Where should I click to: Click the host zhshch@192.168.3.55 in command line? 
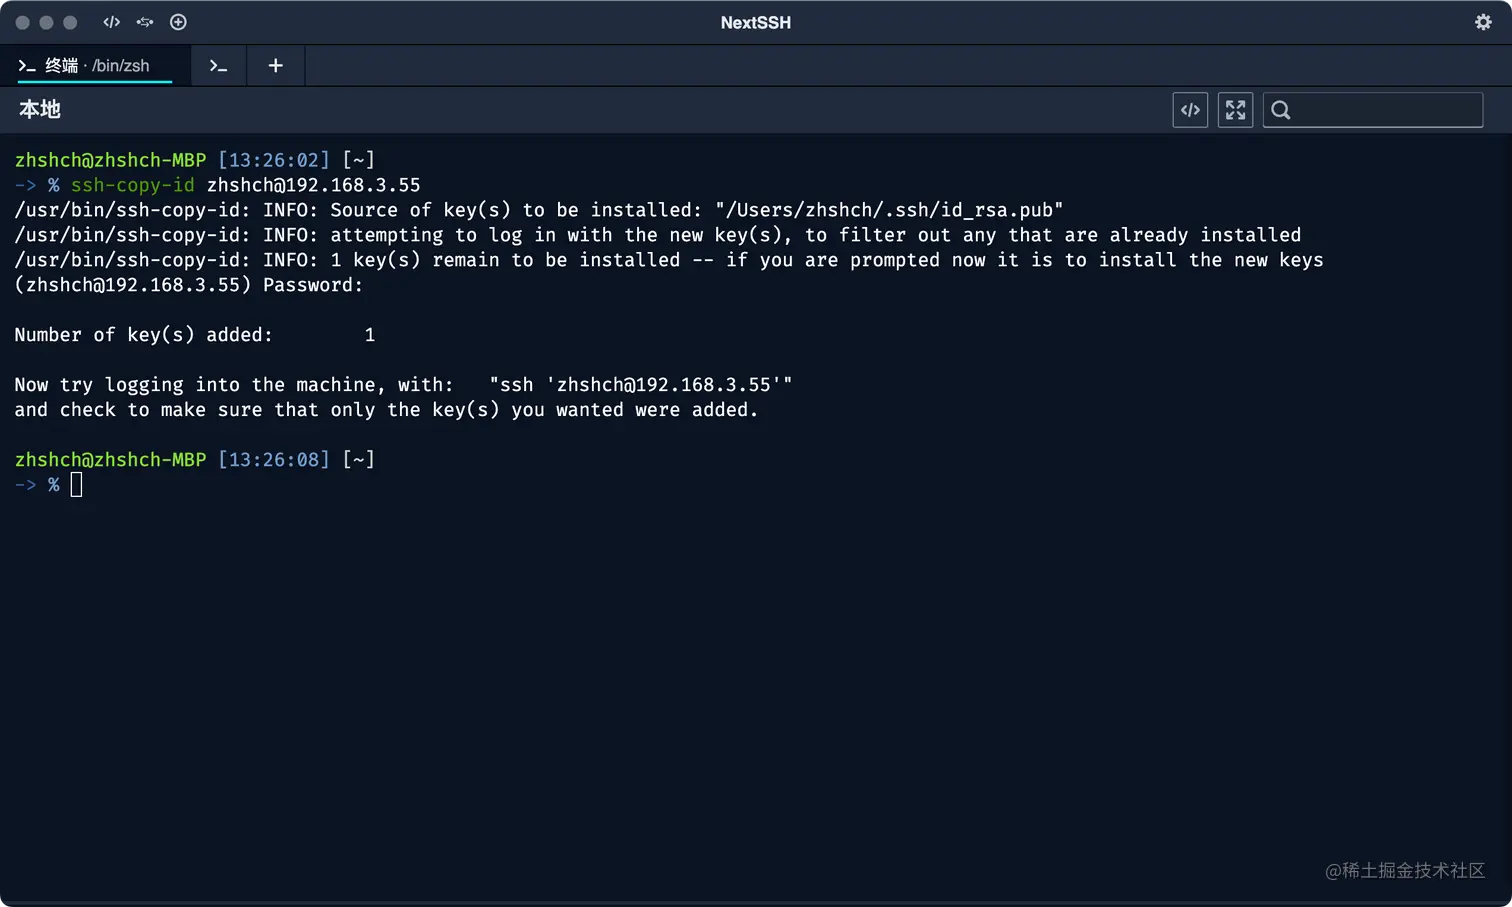(313, 185)
